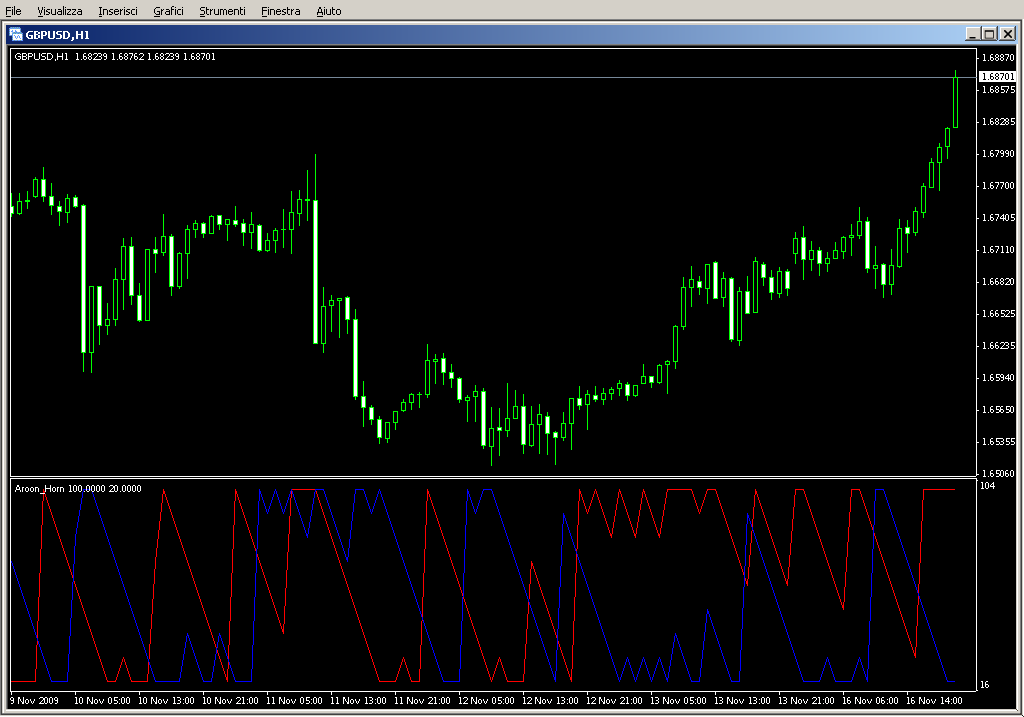Click the 1.66820 price scale value
This screenshot has width=1024, height=717.
coord(999,281)
